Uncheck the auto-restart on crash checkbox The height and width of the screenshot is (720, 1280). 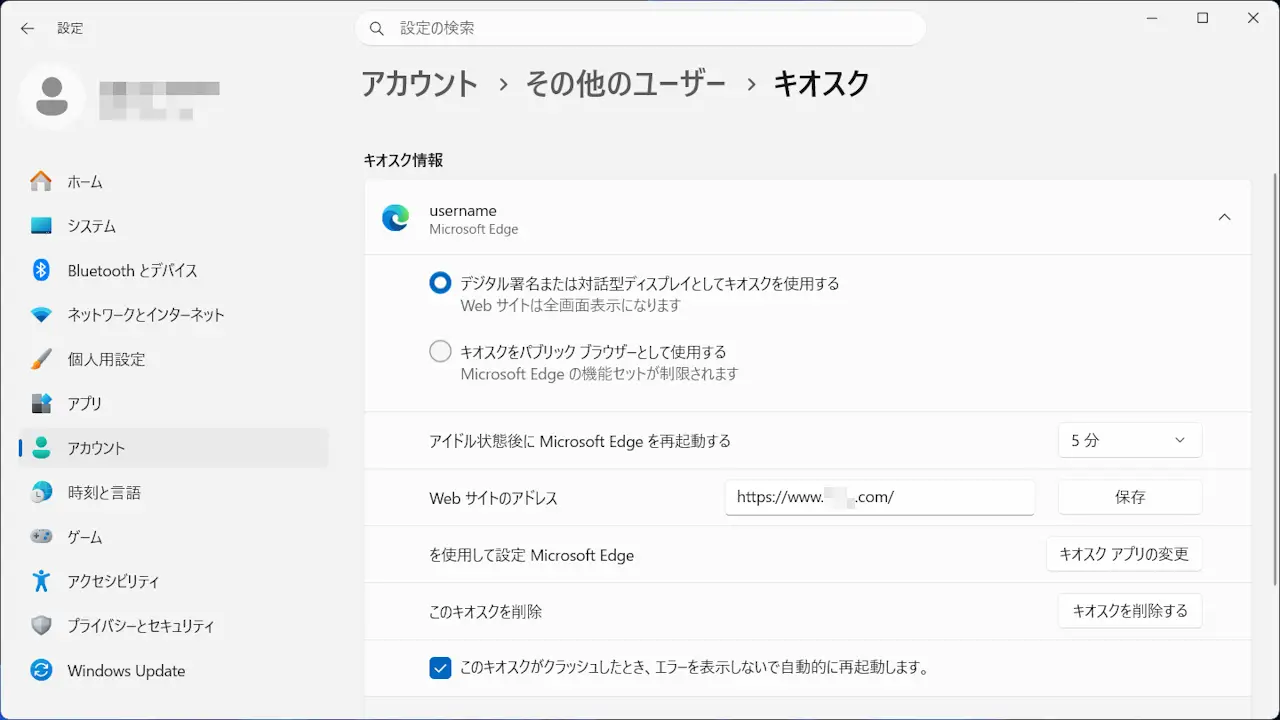pyautogui.click(x=440, y=667)
